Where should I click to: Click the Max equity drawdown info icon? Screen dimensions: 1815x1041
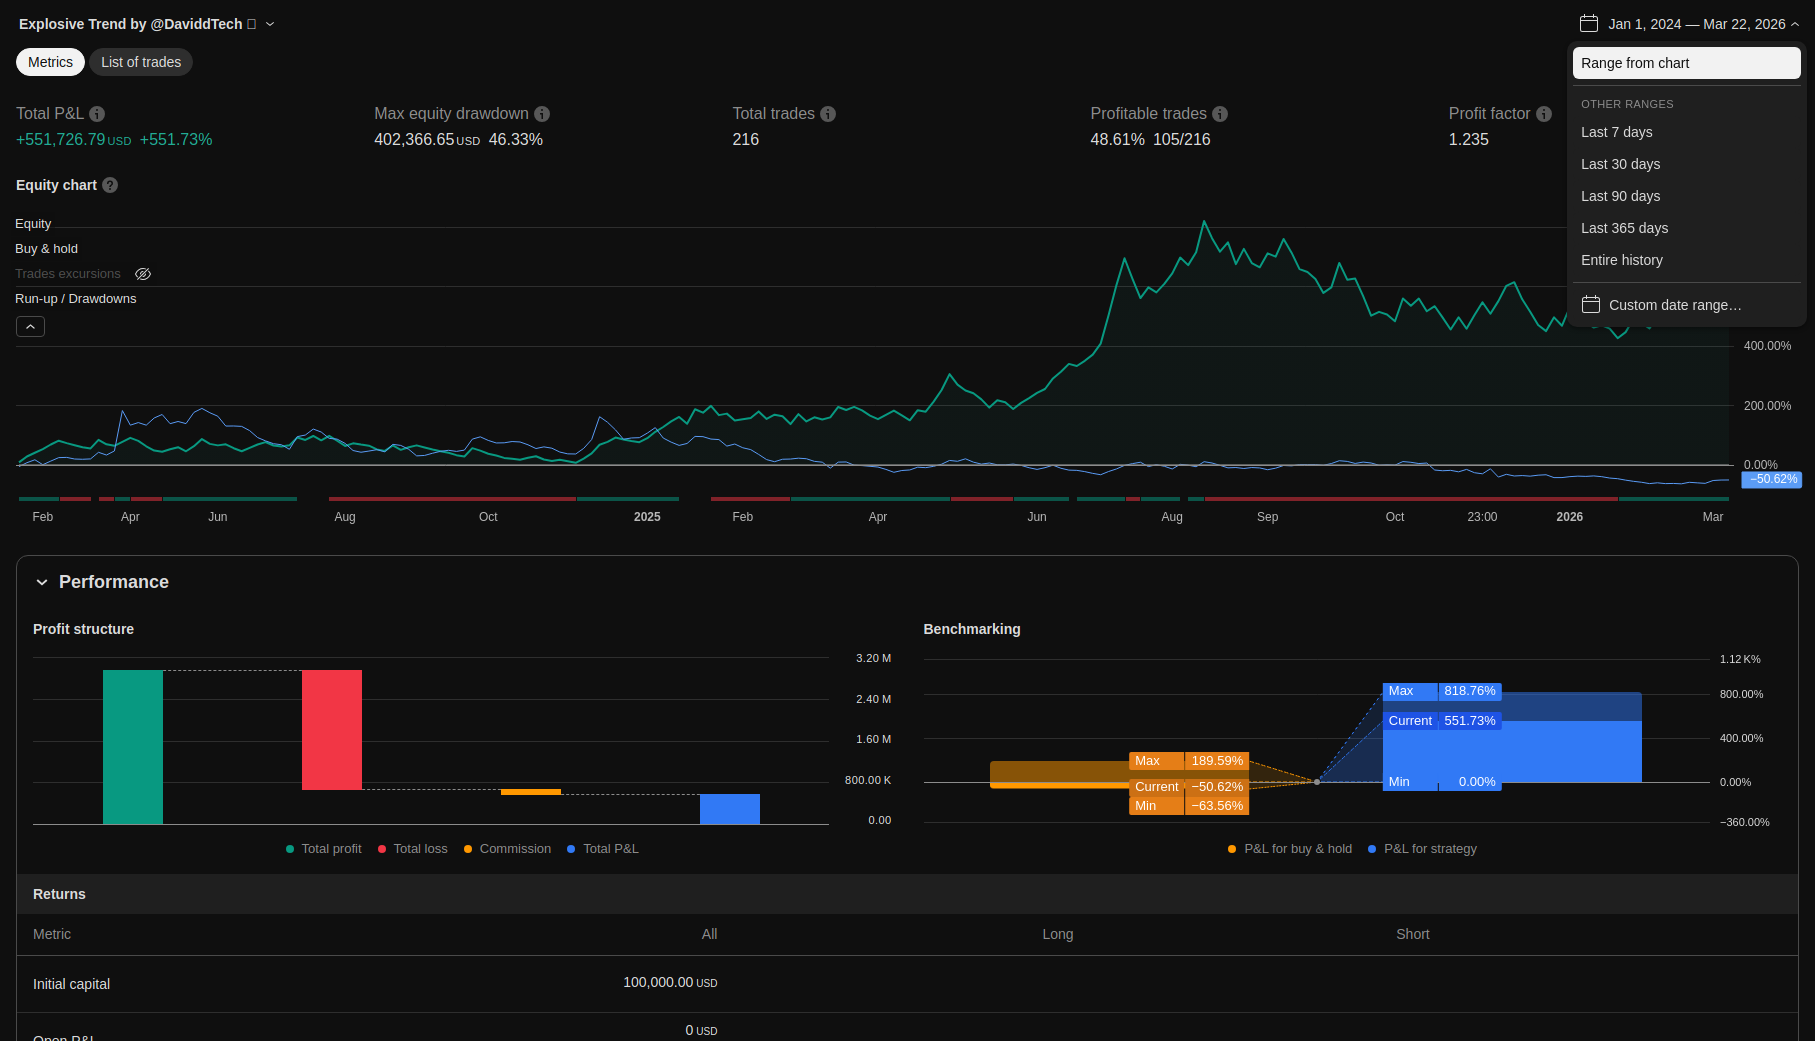[542, 114]
